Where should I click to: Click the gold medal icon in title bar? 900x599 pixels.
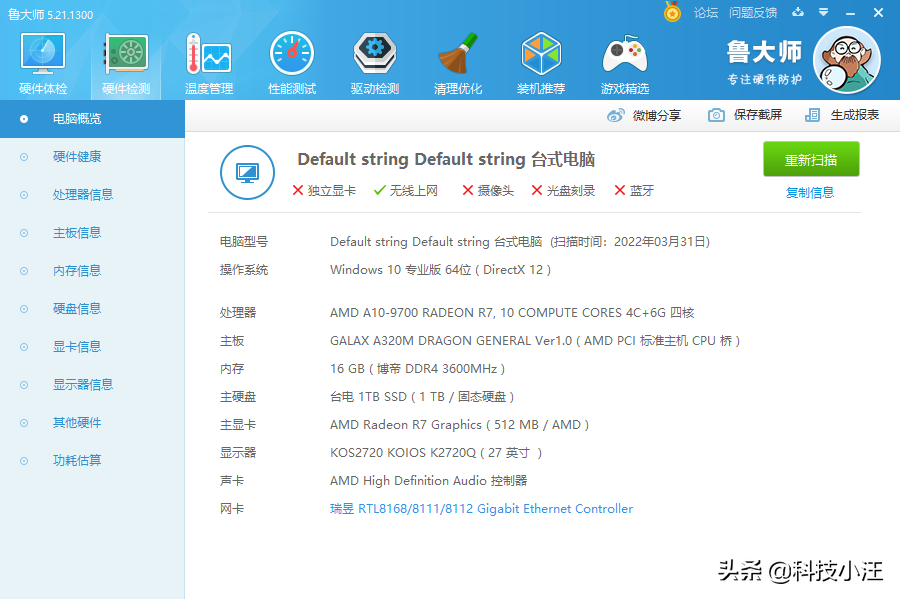[x=672, y=12]
